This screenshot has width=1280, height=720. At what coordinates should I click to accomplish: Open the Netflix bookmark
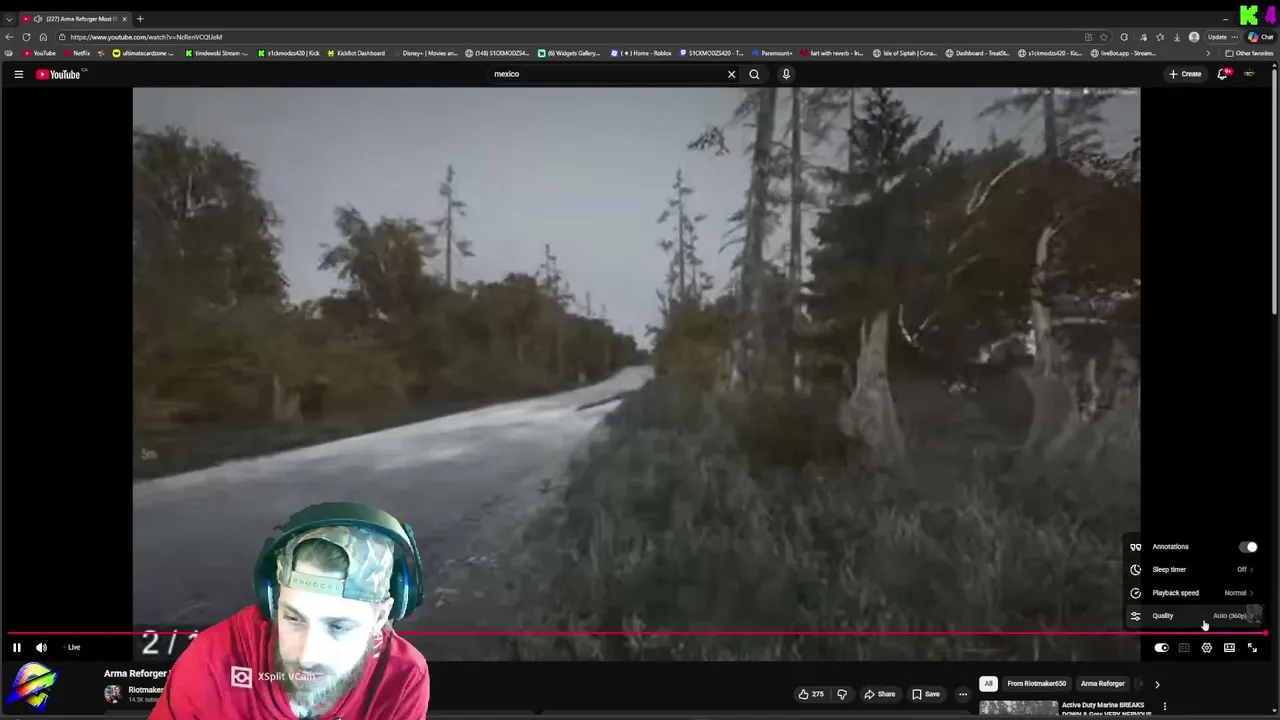(76, 53)
